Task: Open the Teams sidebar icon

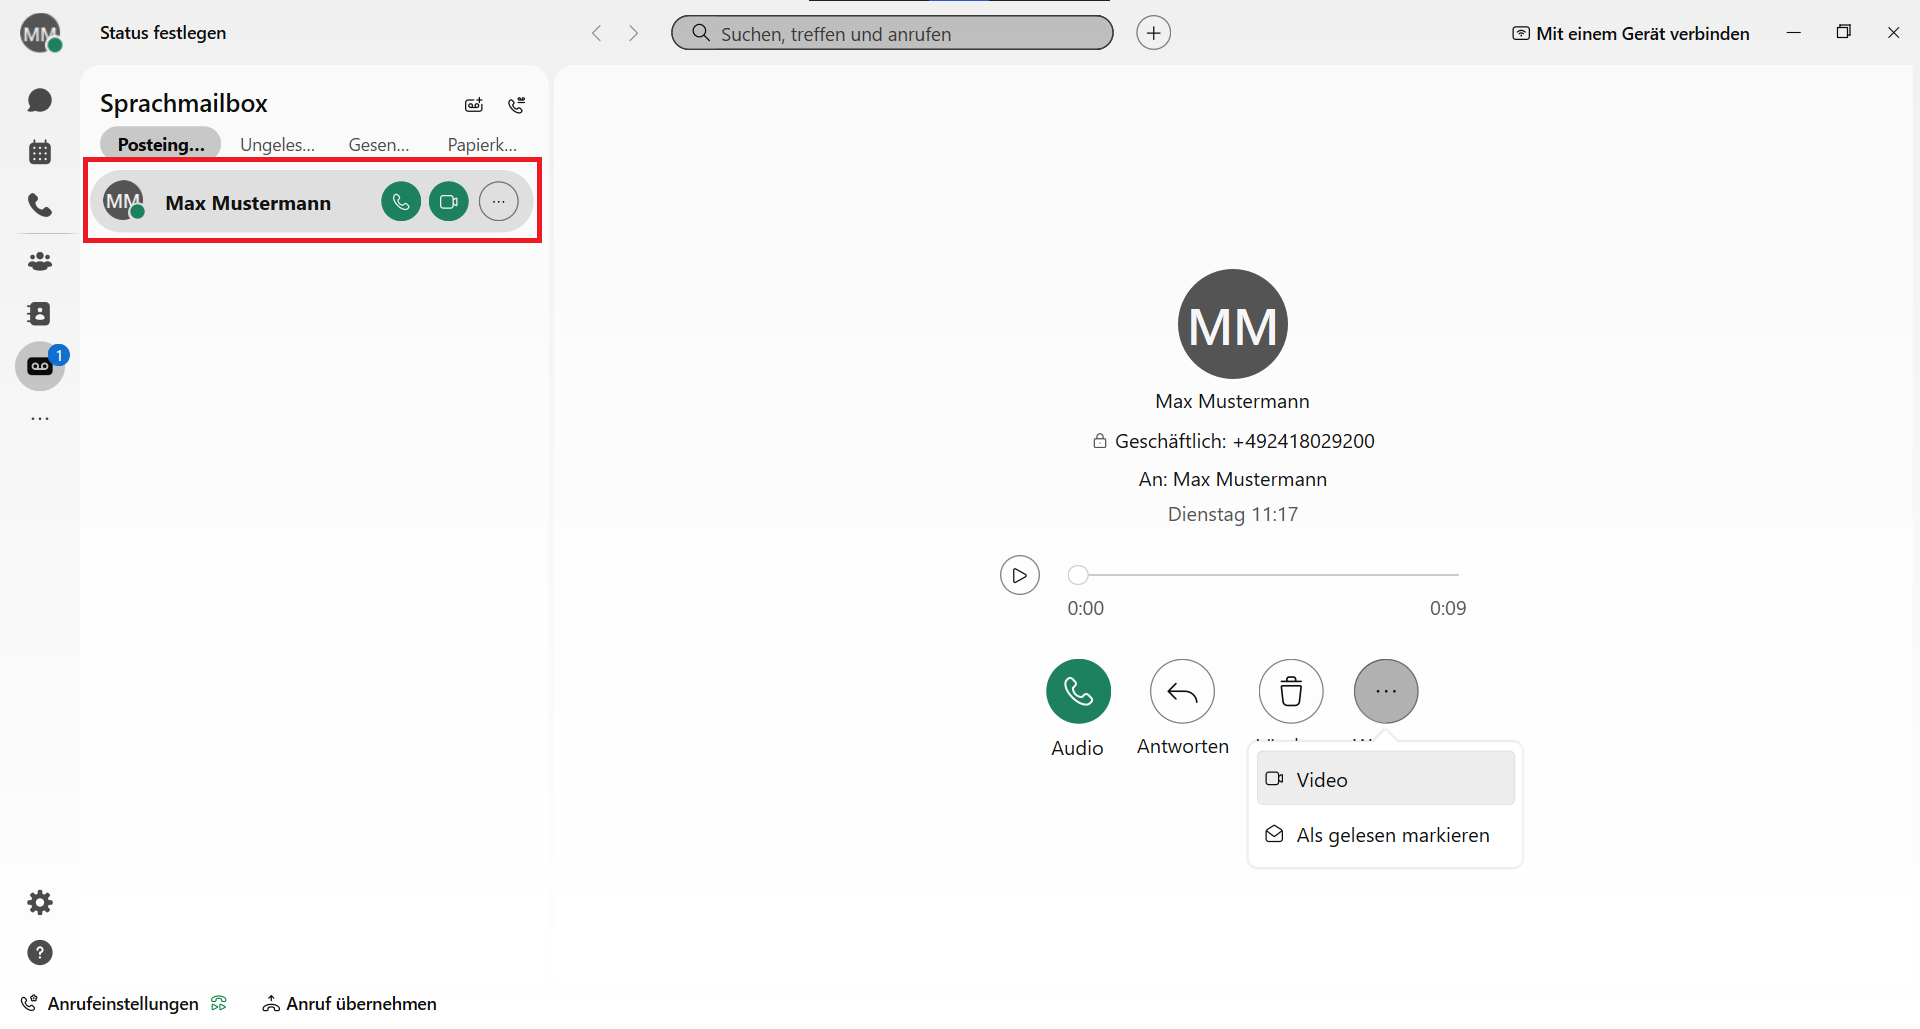Action: 40,261
